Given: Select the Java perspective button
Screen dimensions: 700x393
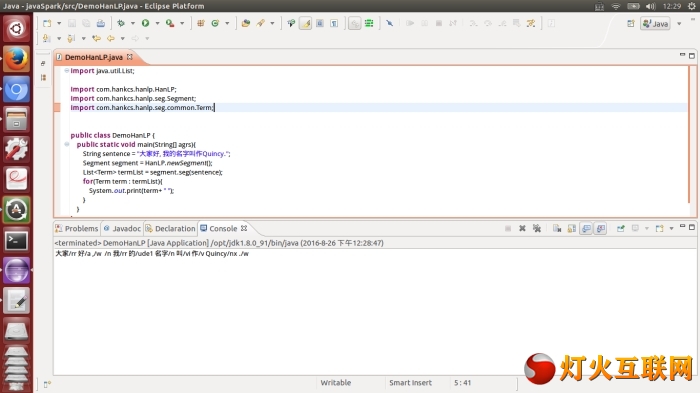Looking at the screenshot, I should [655, 23].
